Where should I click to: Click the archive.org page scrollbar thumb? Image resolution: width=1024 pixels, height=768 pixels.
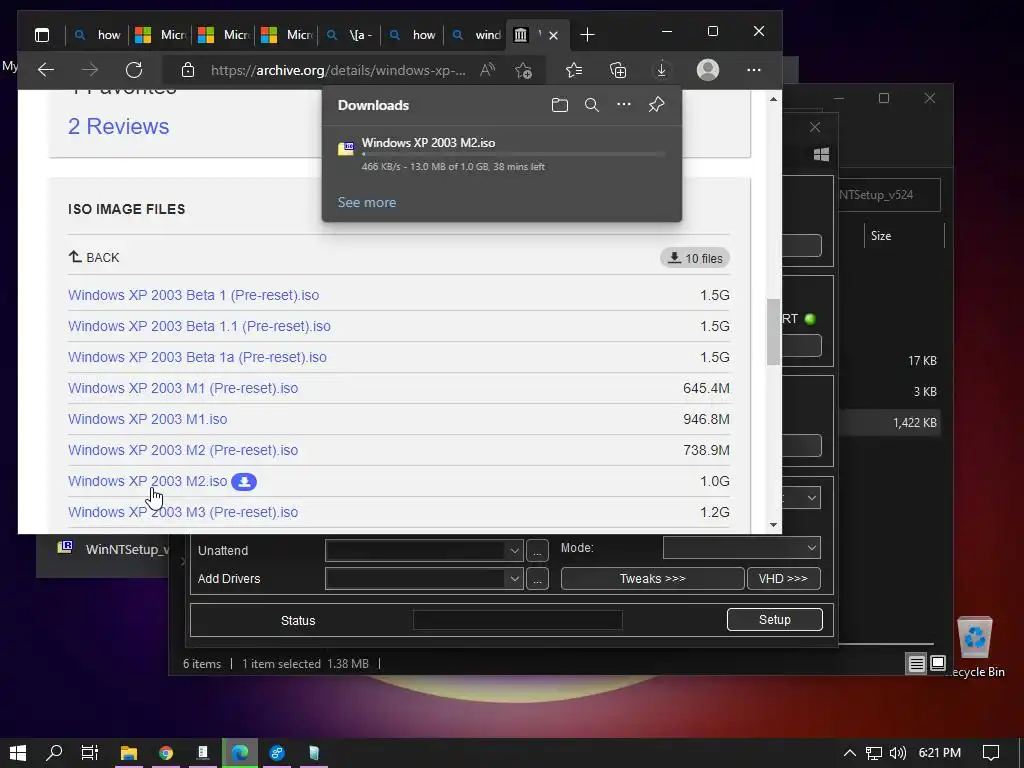click(x=773, y=332)
